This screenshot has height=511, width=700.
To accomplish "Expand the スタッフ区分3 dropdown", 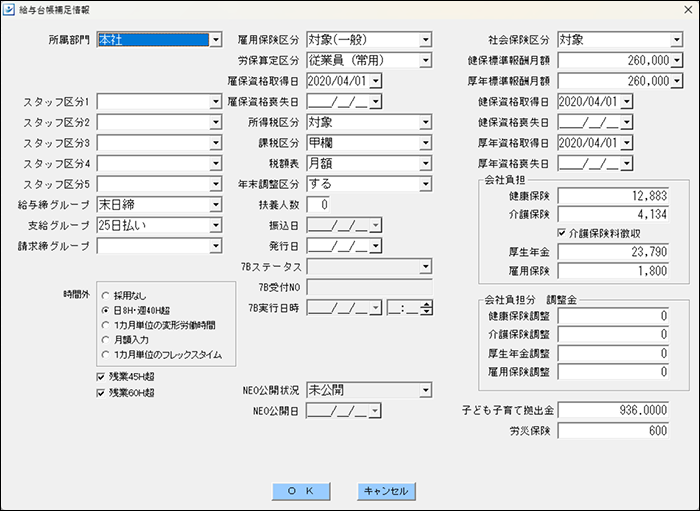I will (215, 143).
